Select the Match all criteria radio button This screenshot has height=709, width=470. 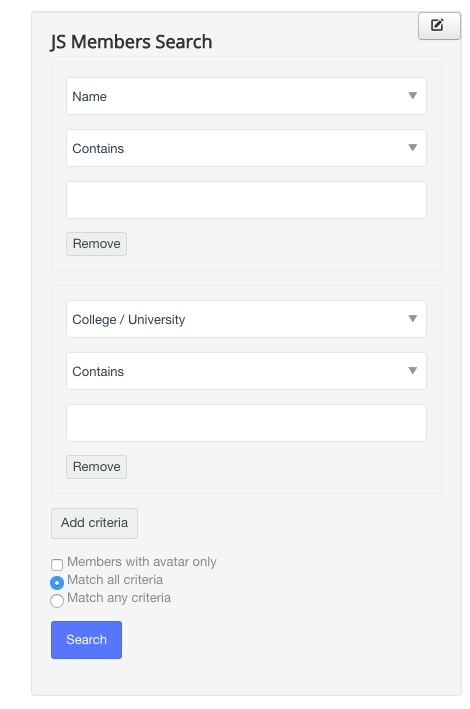pos(57,583)
